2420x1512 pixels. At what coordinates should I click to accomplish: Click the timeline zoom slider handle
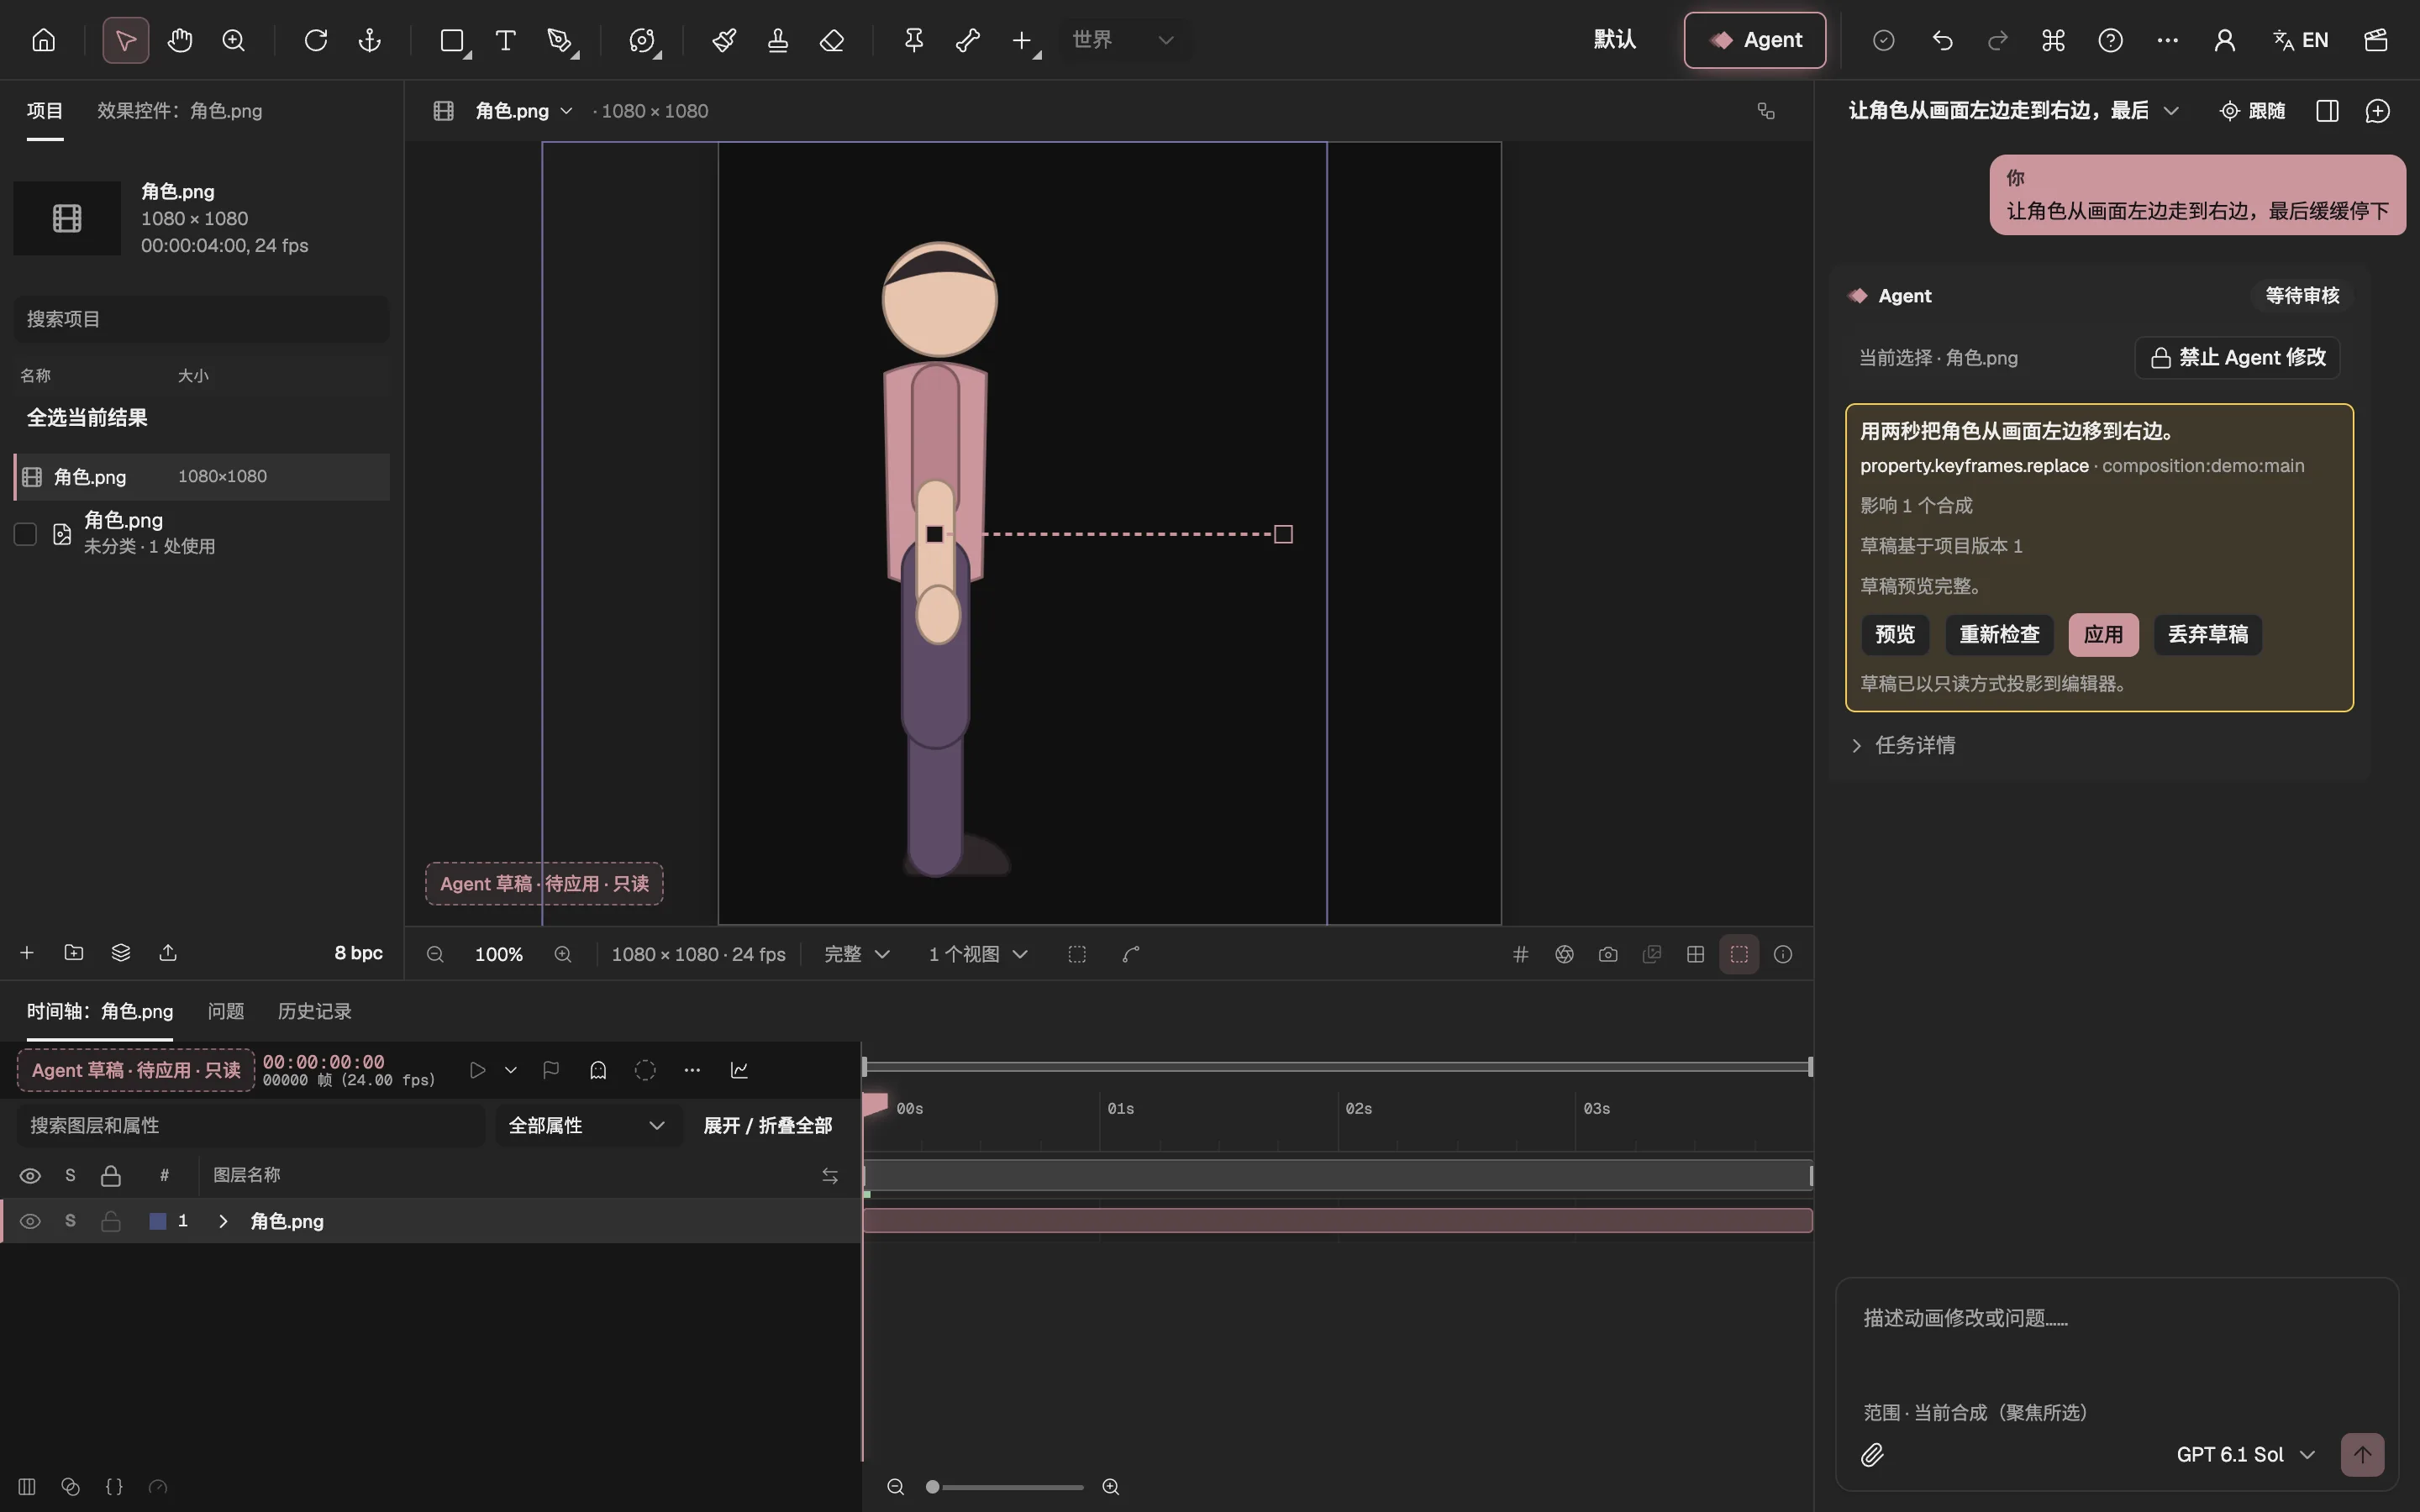[932, 1487]
